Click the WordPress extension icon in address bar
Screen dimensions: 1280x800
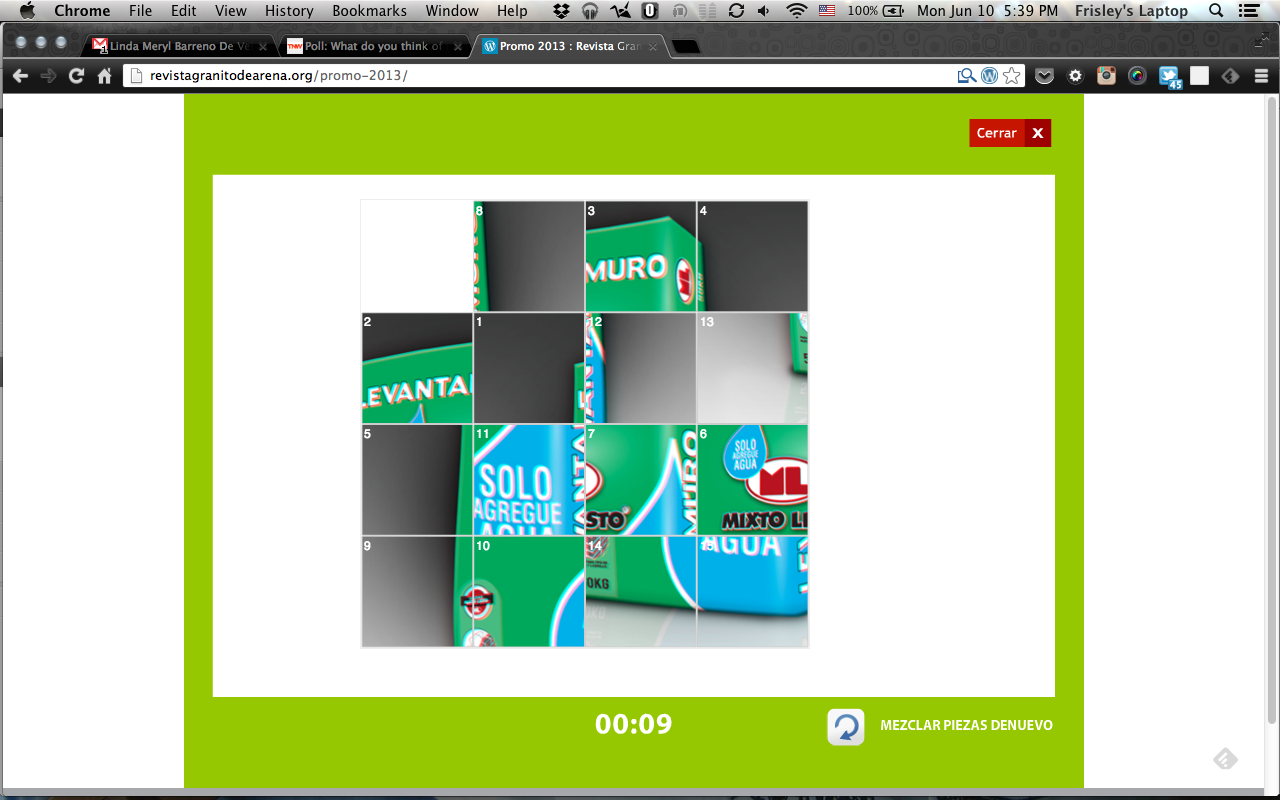tap(989, 76)
